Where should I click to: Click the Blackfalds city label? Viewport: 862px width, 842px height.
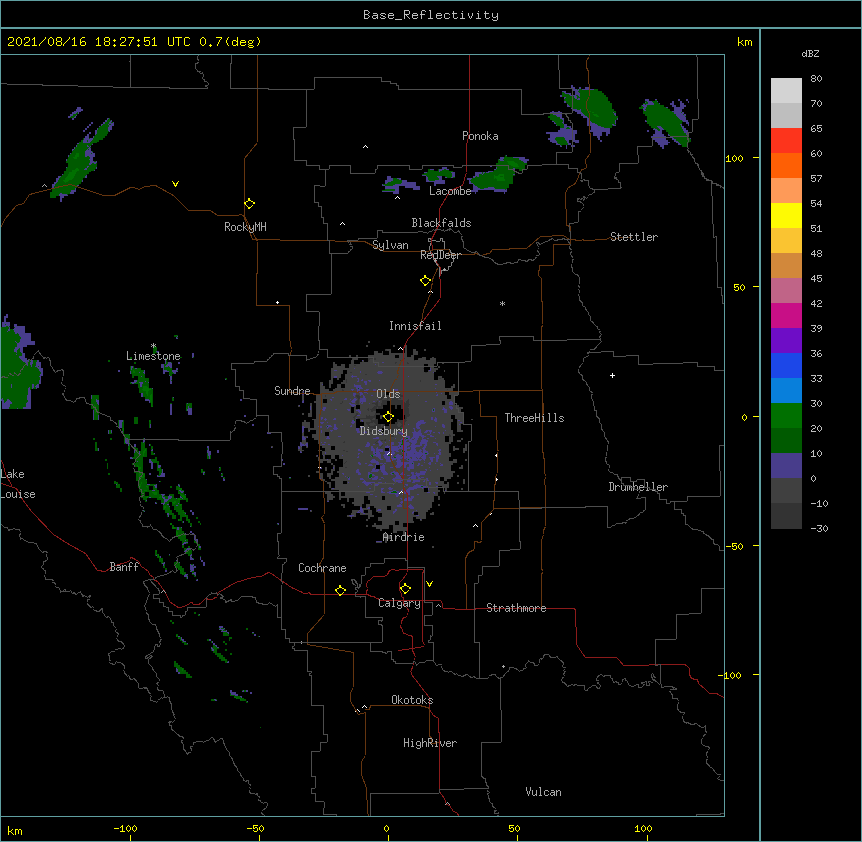(x=441, y=223)
